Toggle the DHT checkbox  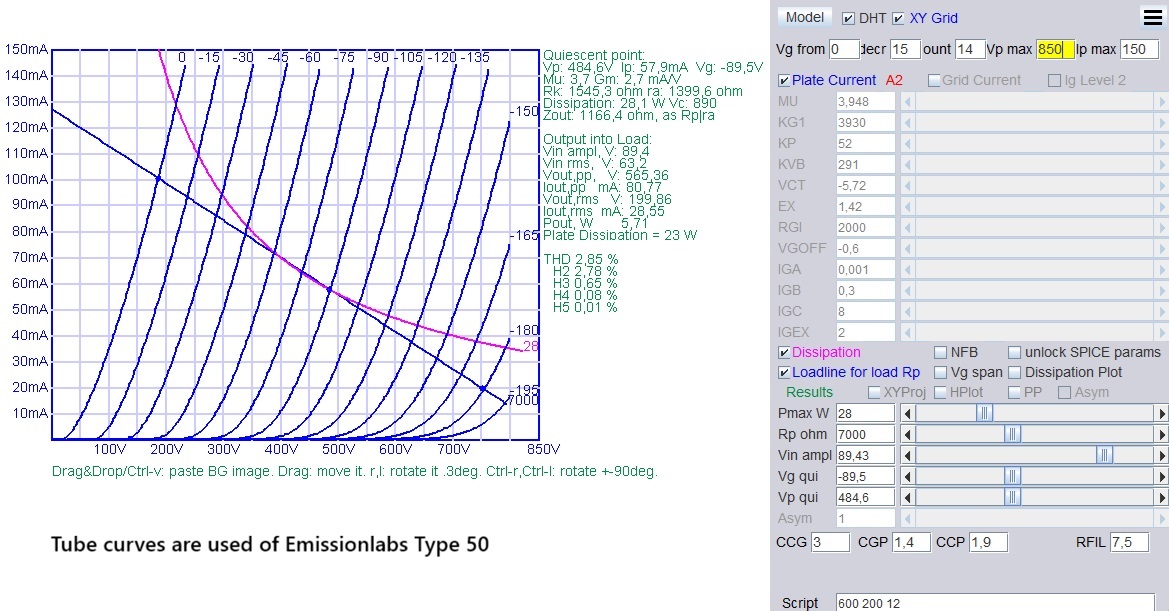click(849, 18)
